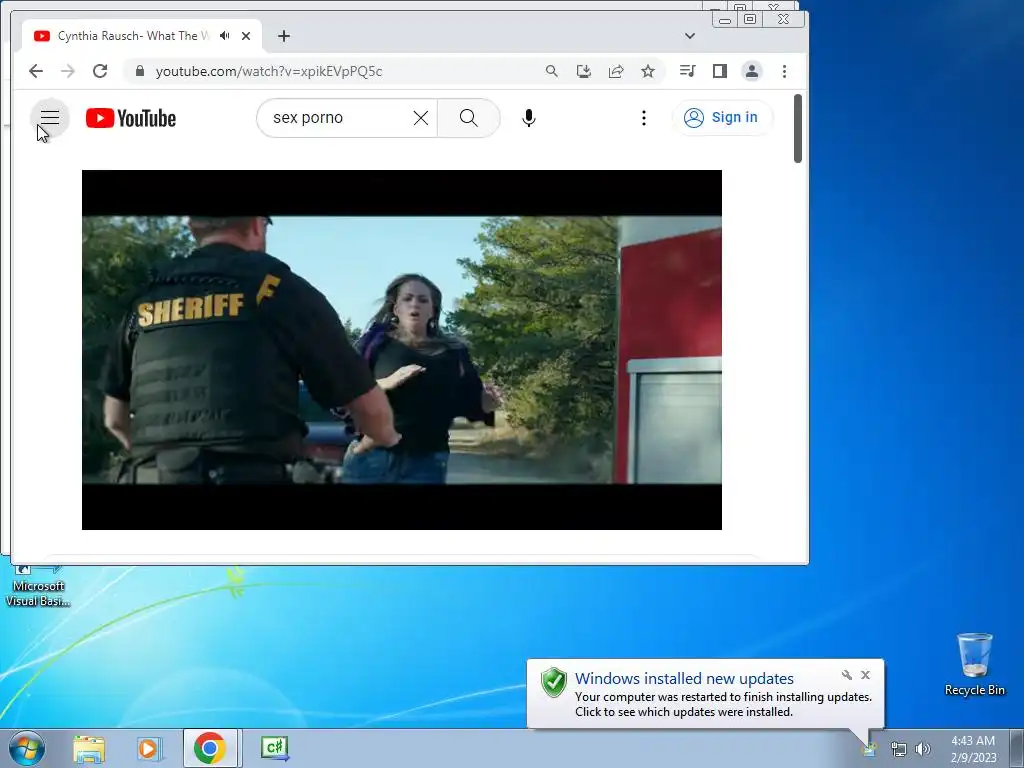Dismiss the Windows update balloon
This screenshot has width=1024, height=768.
click(865, 675)
